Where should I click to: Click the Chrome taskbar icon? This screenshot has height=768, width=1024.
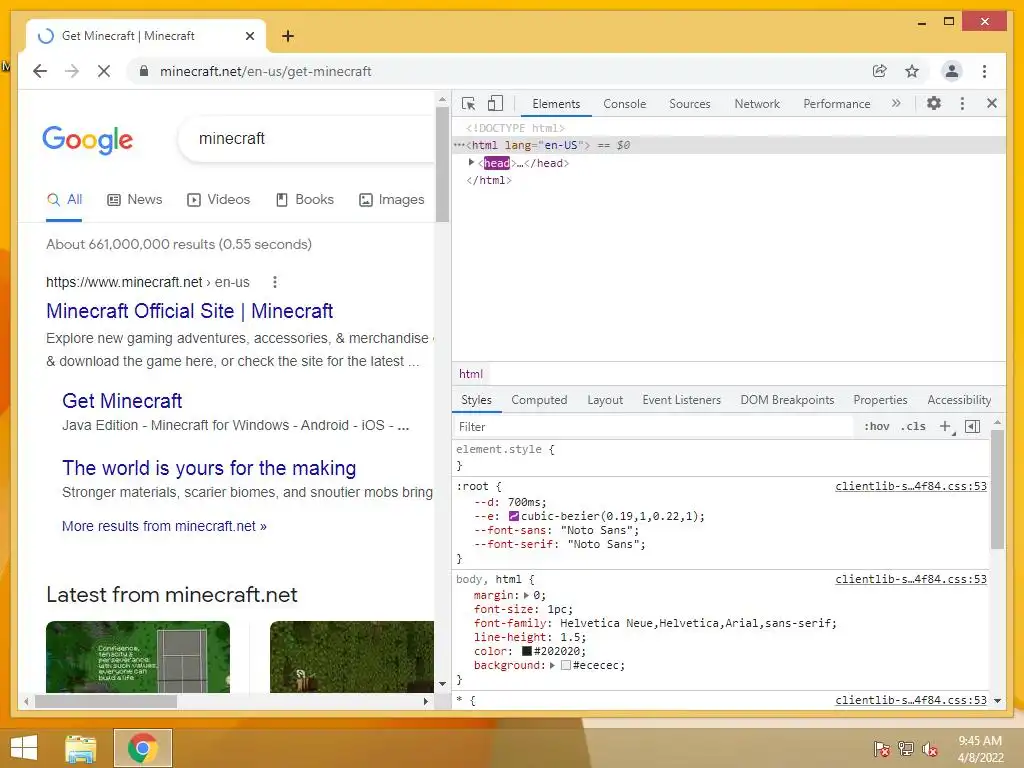click(x=142, y=748)
